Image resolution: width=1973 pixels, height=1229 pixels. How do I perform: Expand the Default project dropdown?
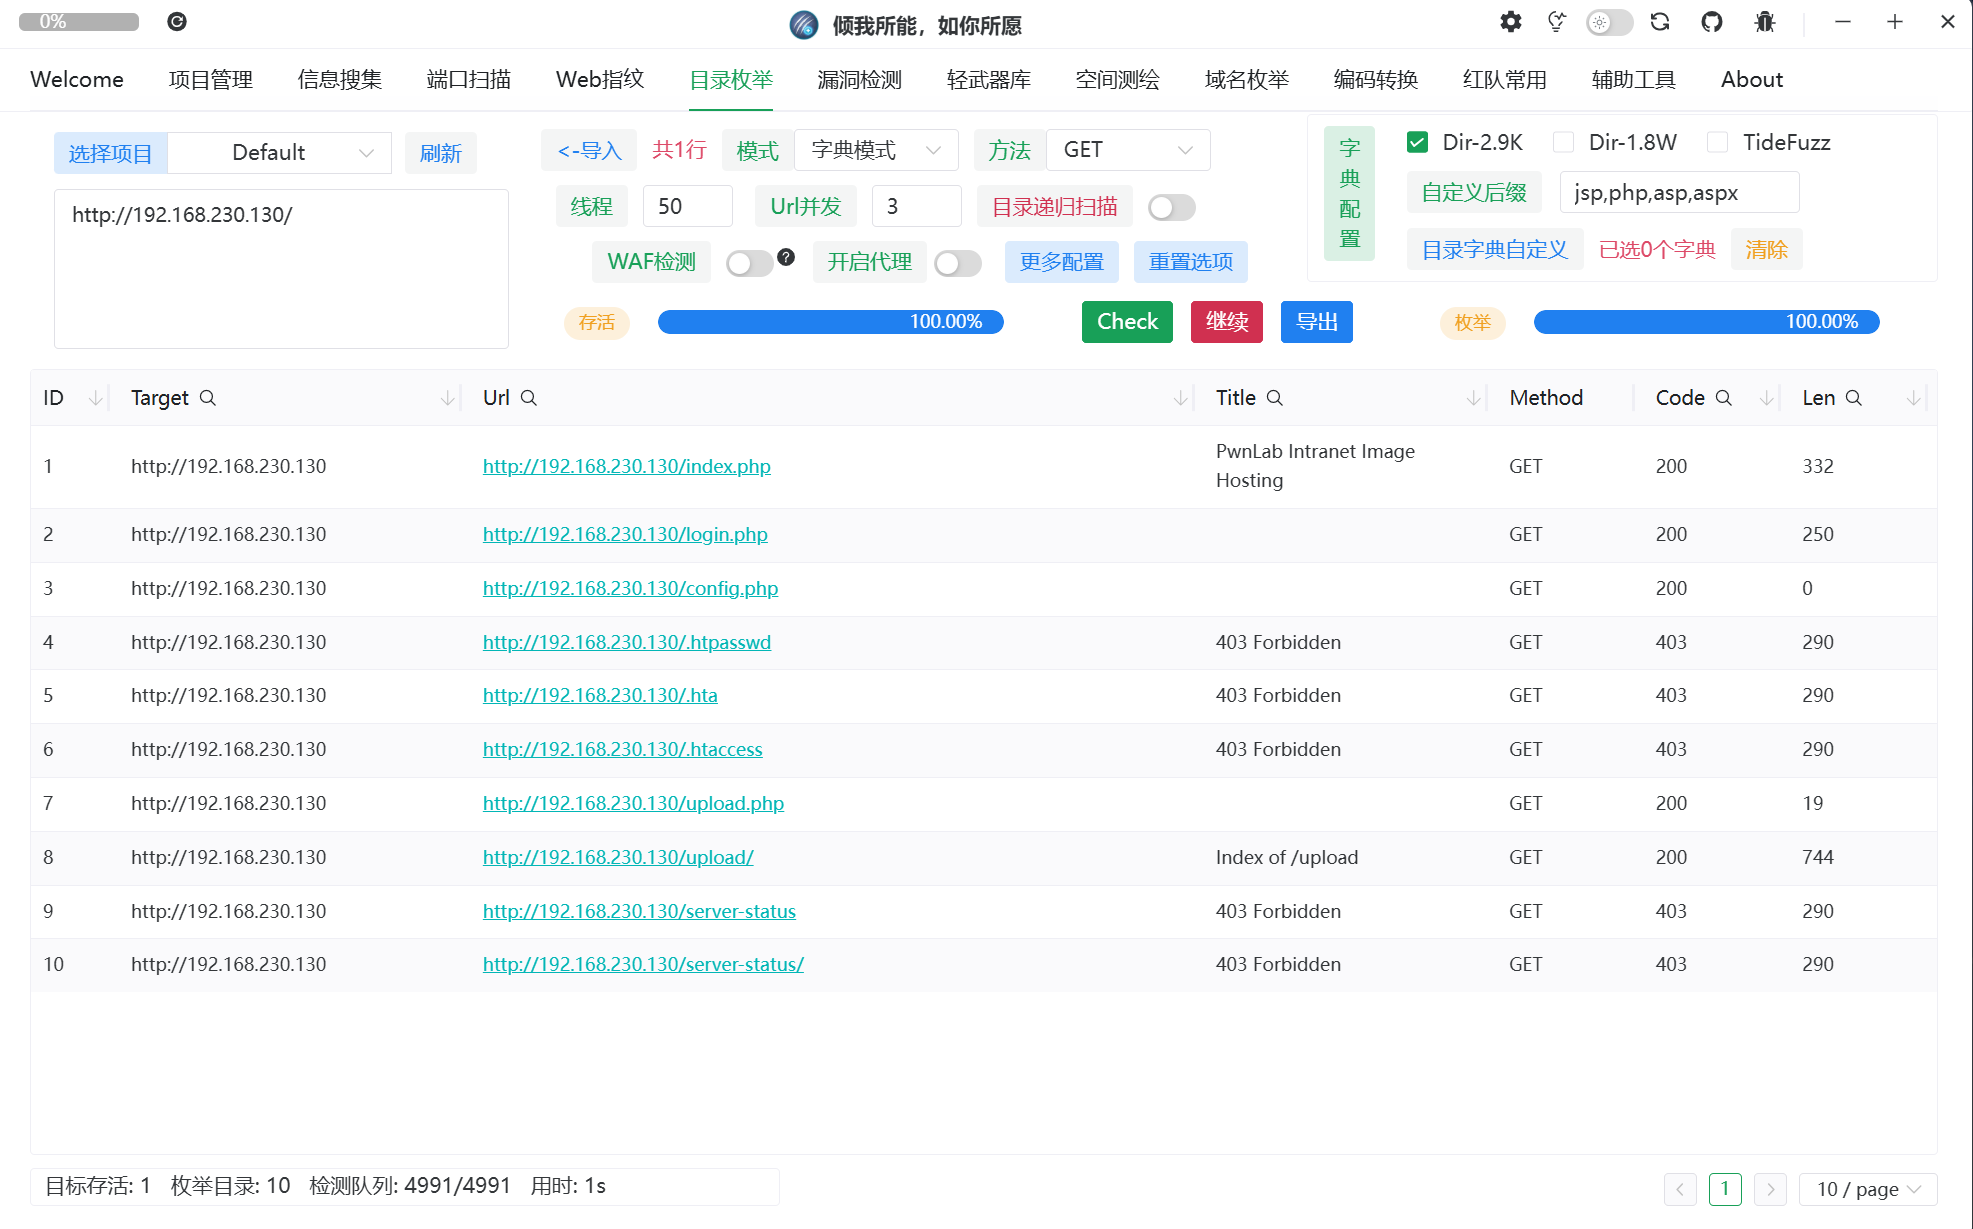point(280,153)
